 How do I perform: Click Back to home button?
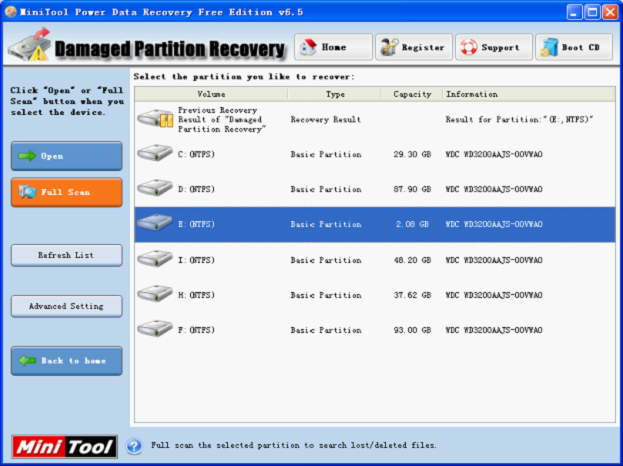coord(66,361)
